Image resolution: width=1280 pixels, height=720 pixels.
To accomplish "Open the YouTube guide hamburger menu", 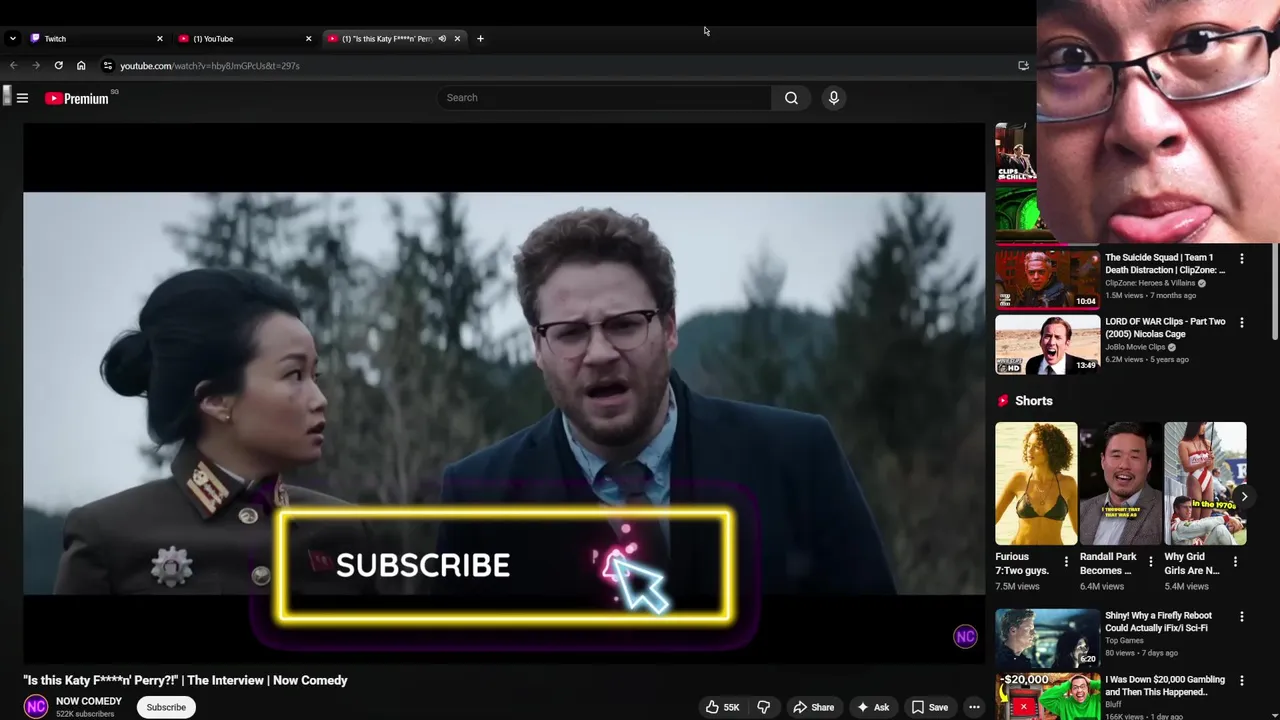I will click(x=22, y=98).
